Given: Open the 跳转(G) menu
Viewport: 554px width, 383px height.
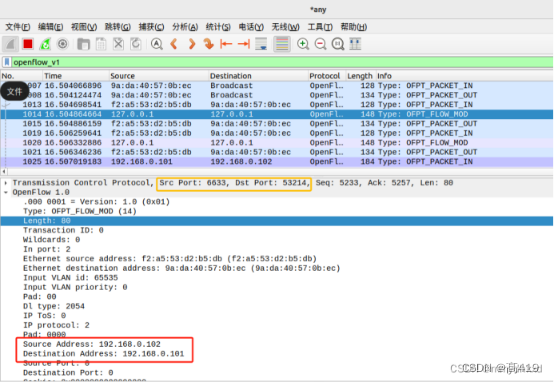Looking at the screenshot, I should pyautogui.click(x=118, y=27).
